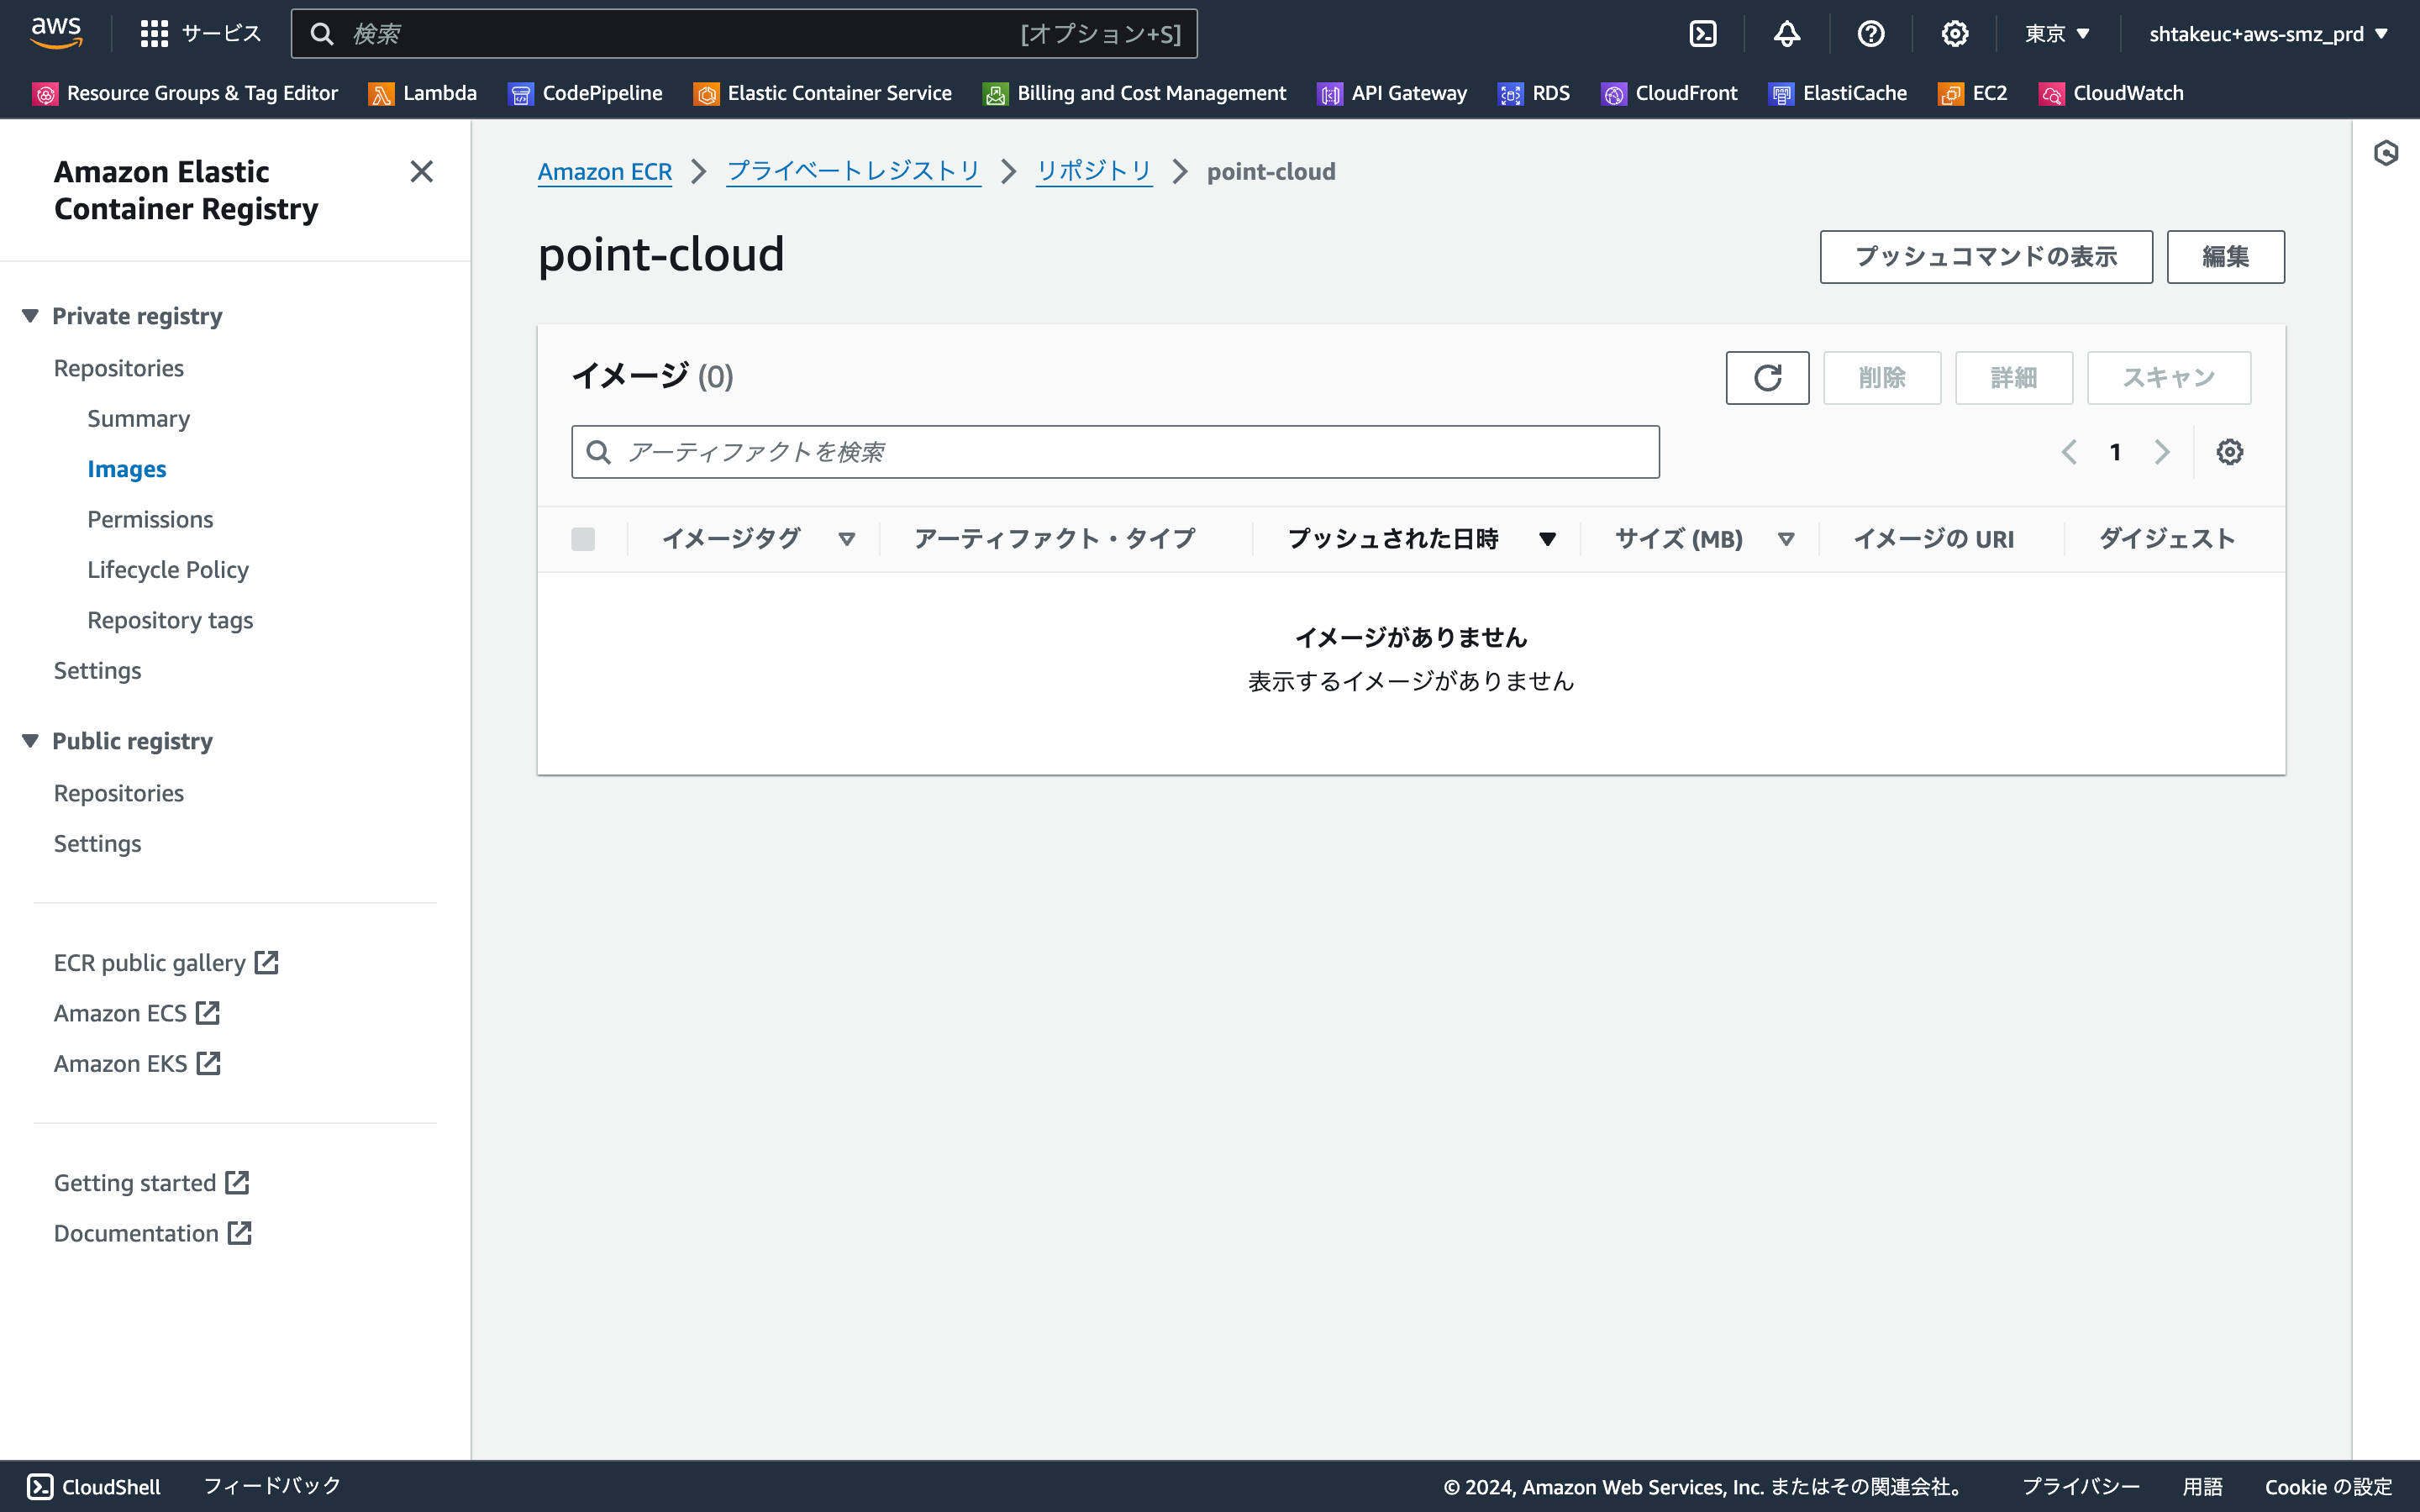
Task: Open Amazon EKS external link
Action: click(137, 1063)
